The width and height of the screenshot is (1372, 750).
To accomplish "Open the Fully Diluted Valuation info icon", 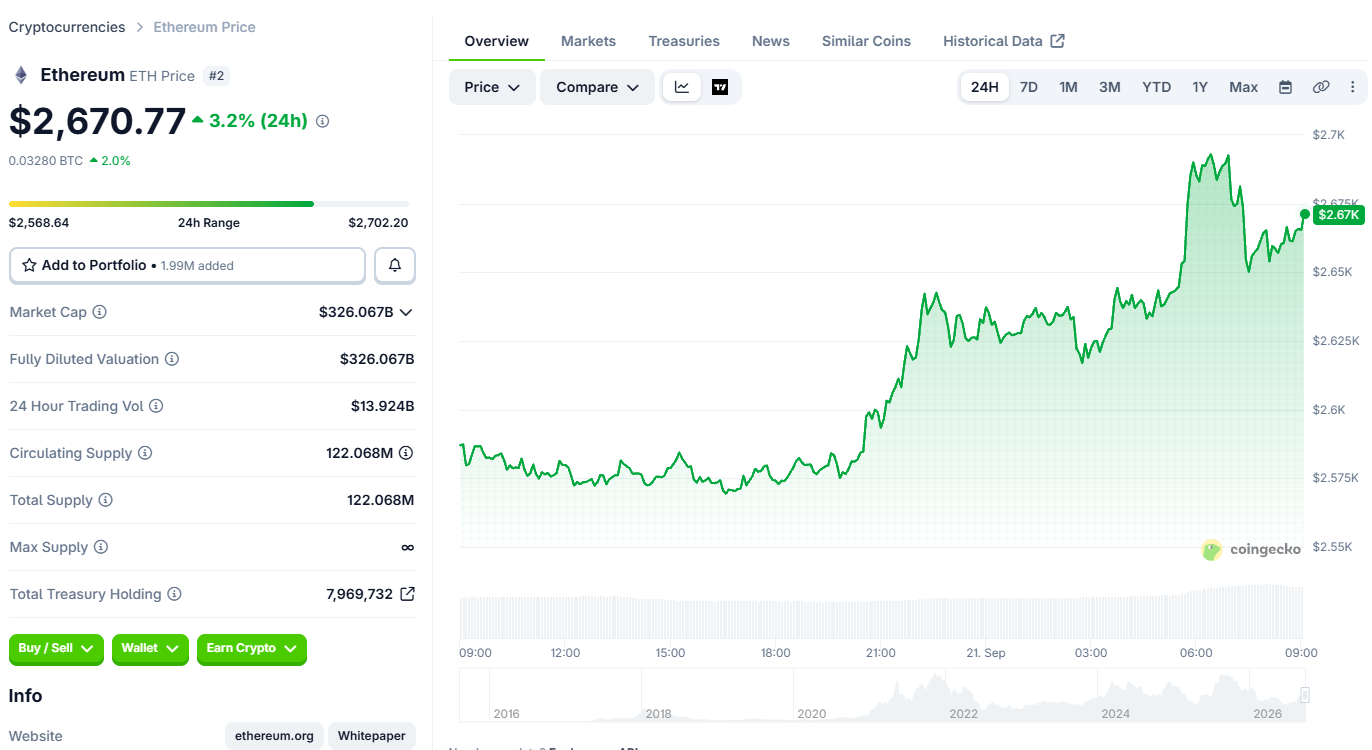I will click(172, 359).
